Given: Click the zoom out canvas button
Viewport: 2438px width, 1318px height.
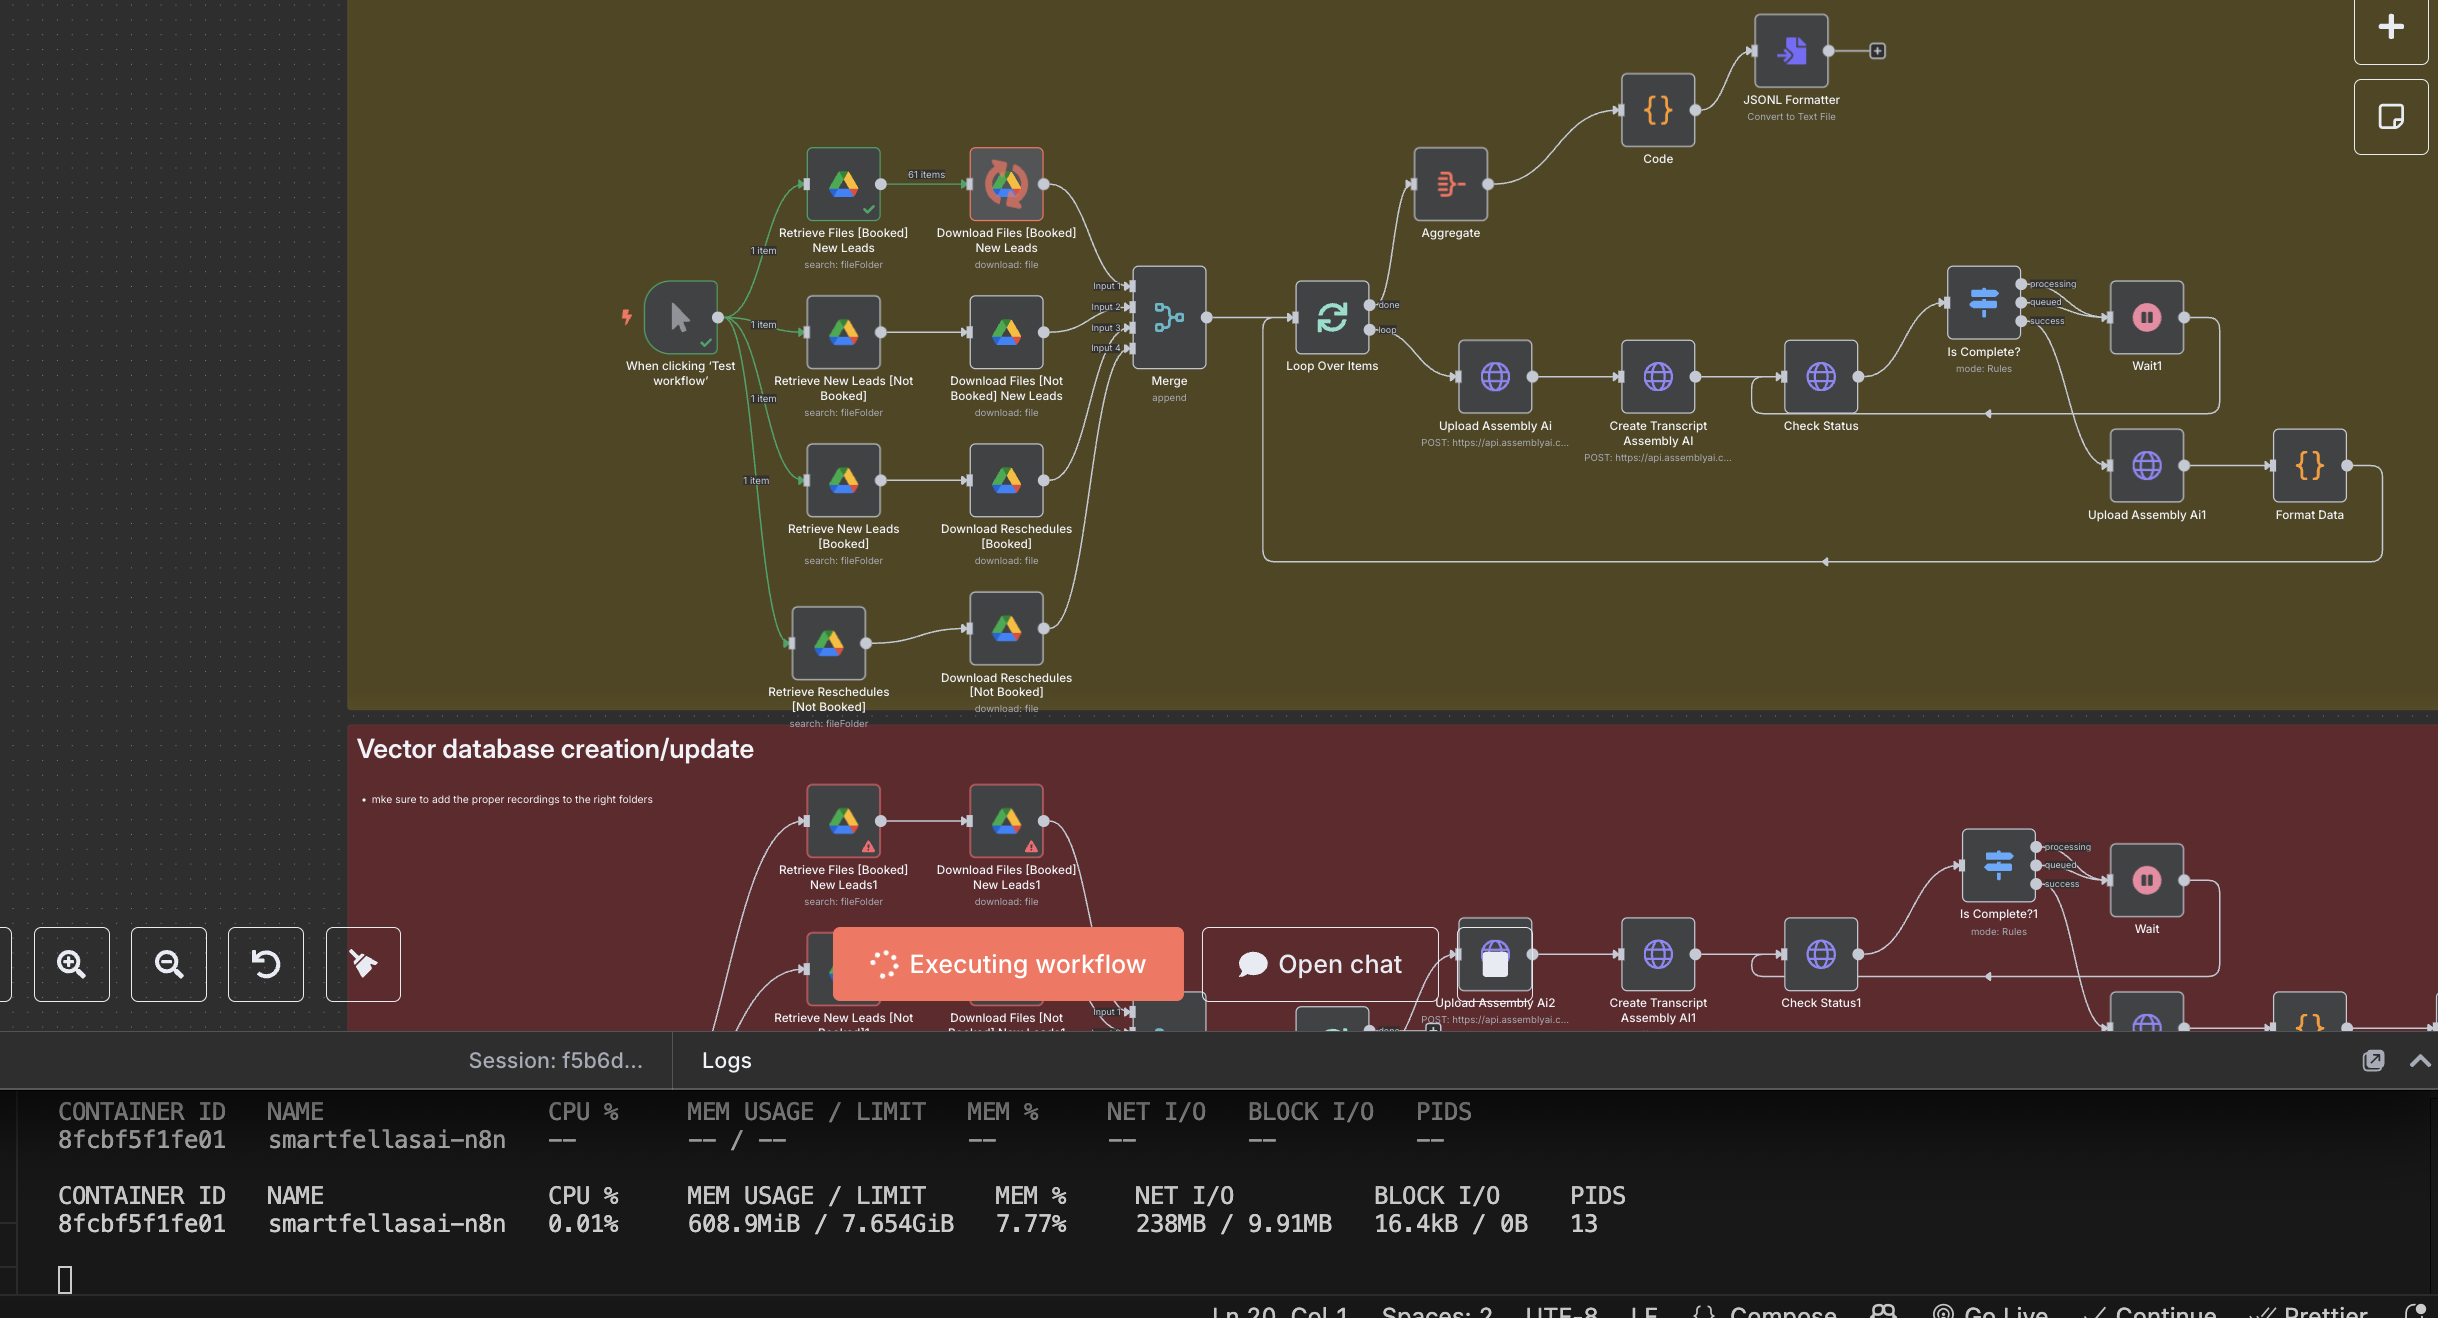Looking at the screenshot, I should [x=168, y=964].
